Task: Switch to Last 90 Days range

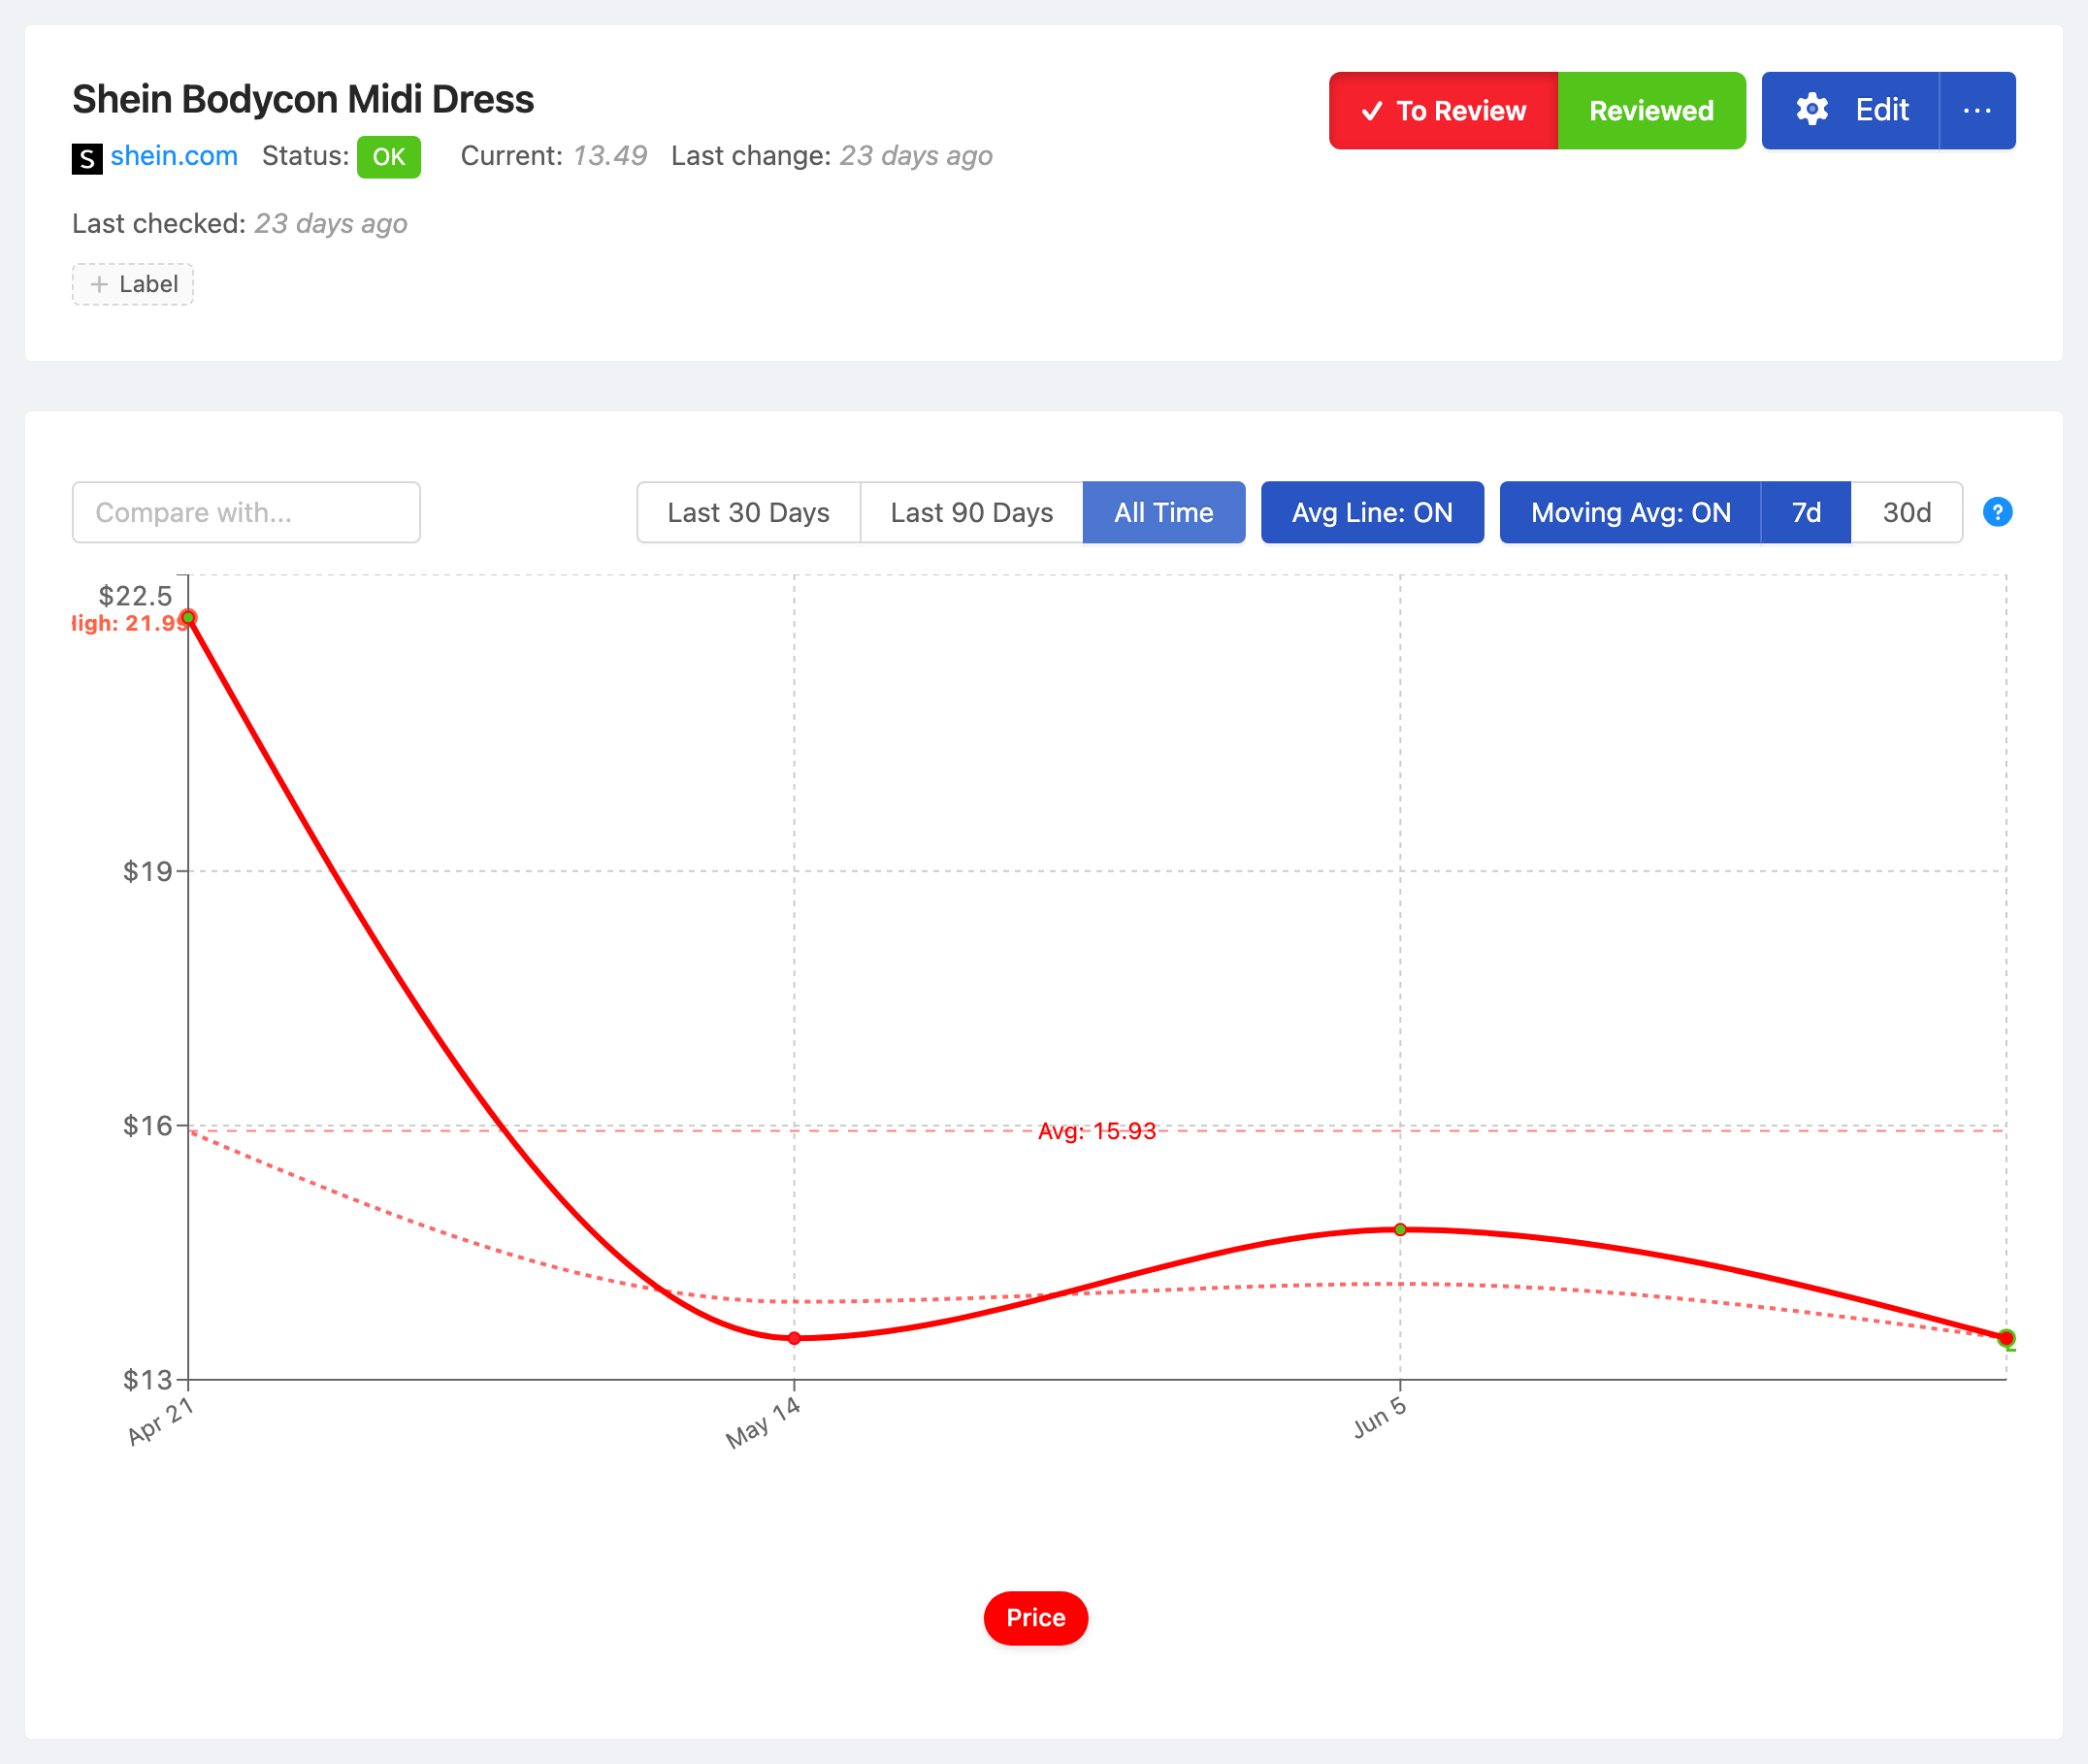Action: pos(971,512)
